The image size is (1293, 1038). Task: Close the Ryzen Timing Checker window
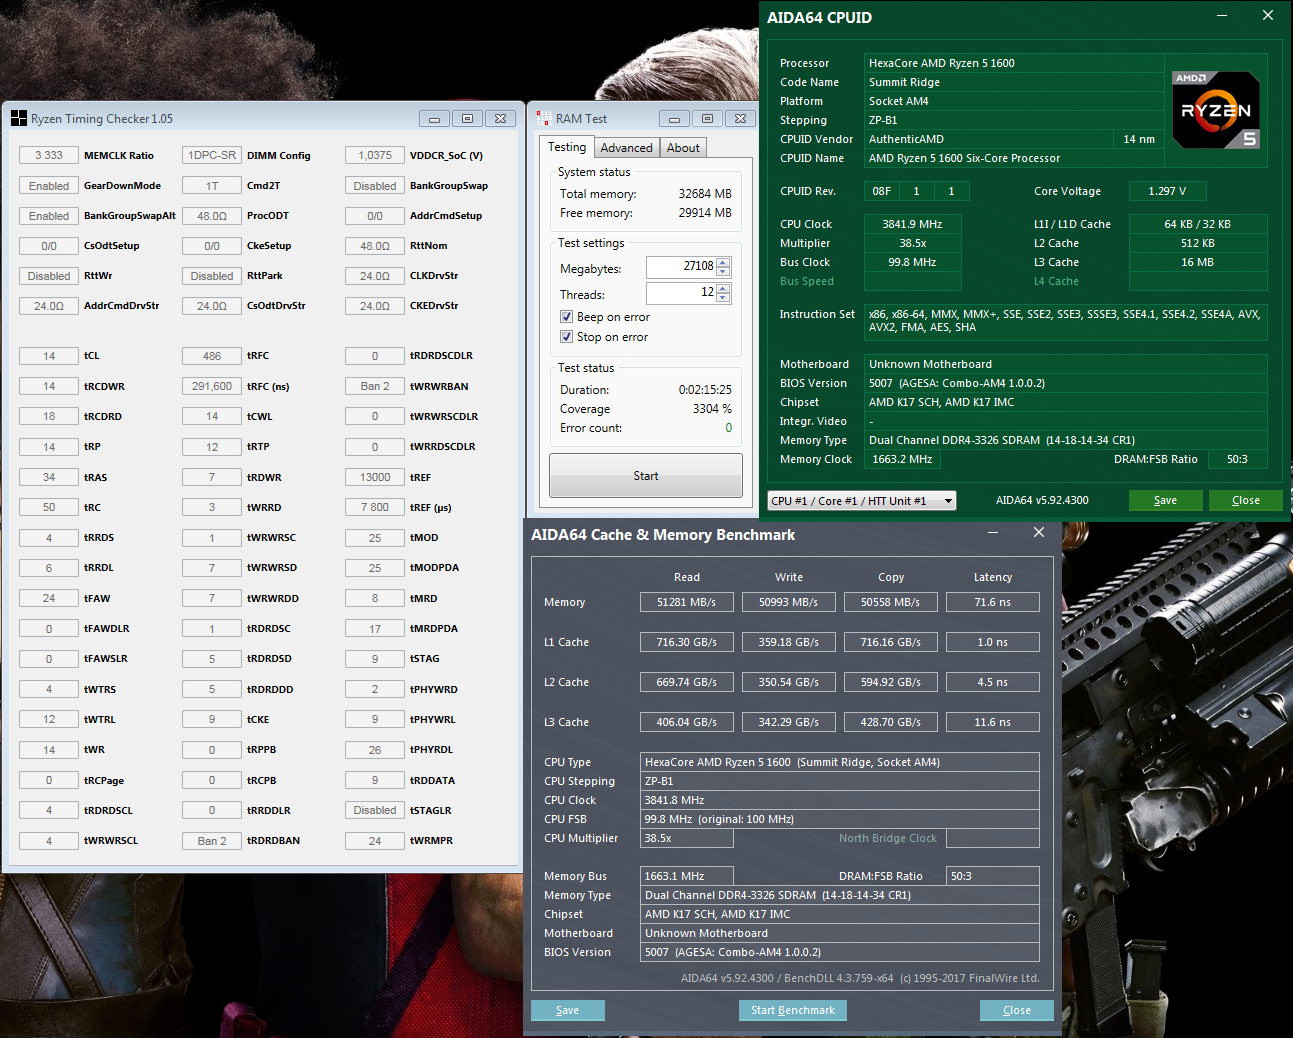click(500, 118)
